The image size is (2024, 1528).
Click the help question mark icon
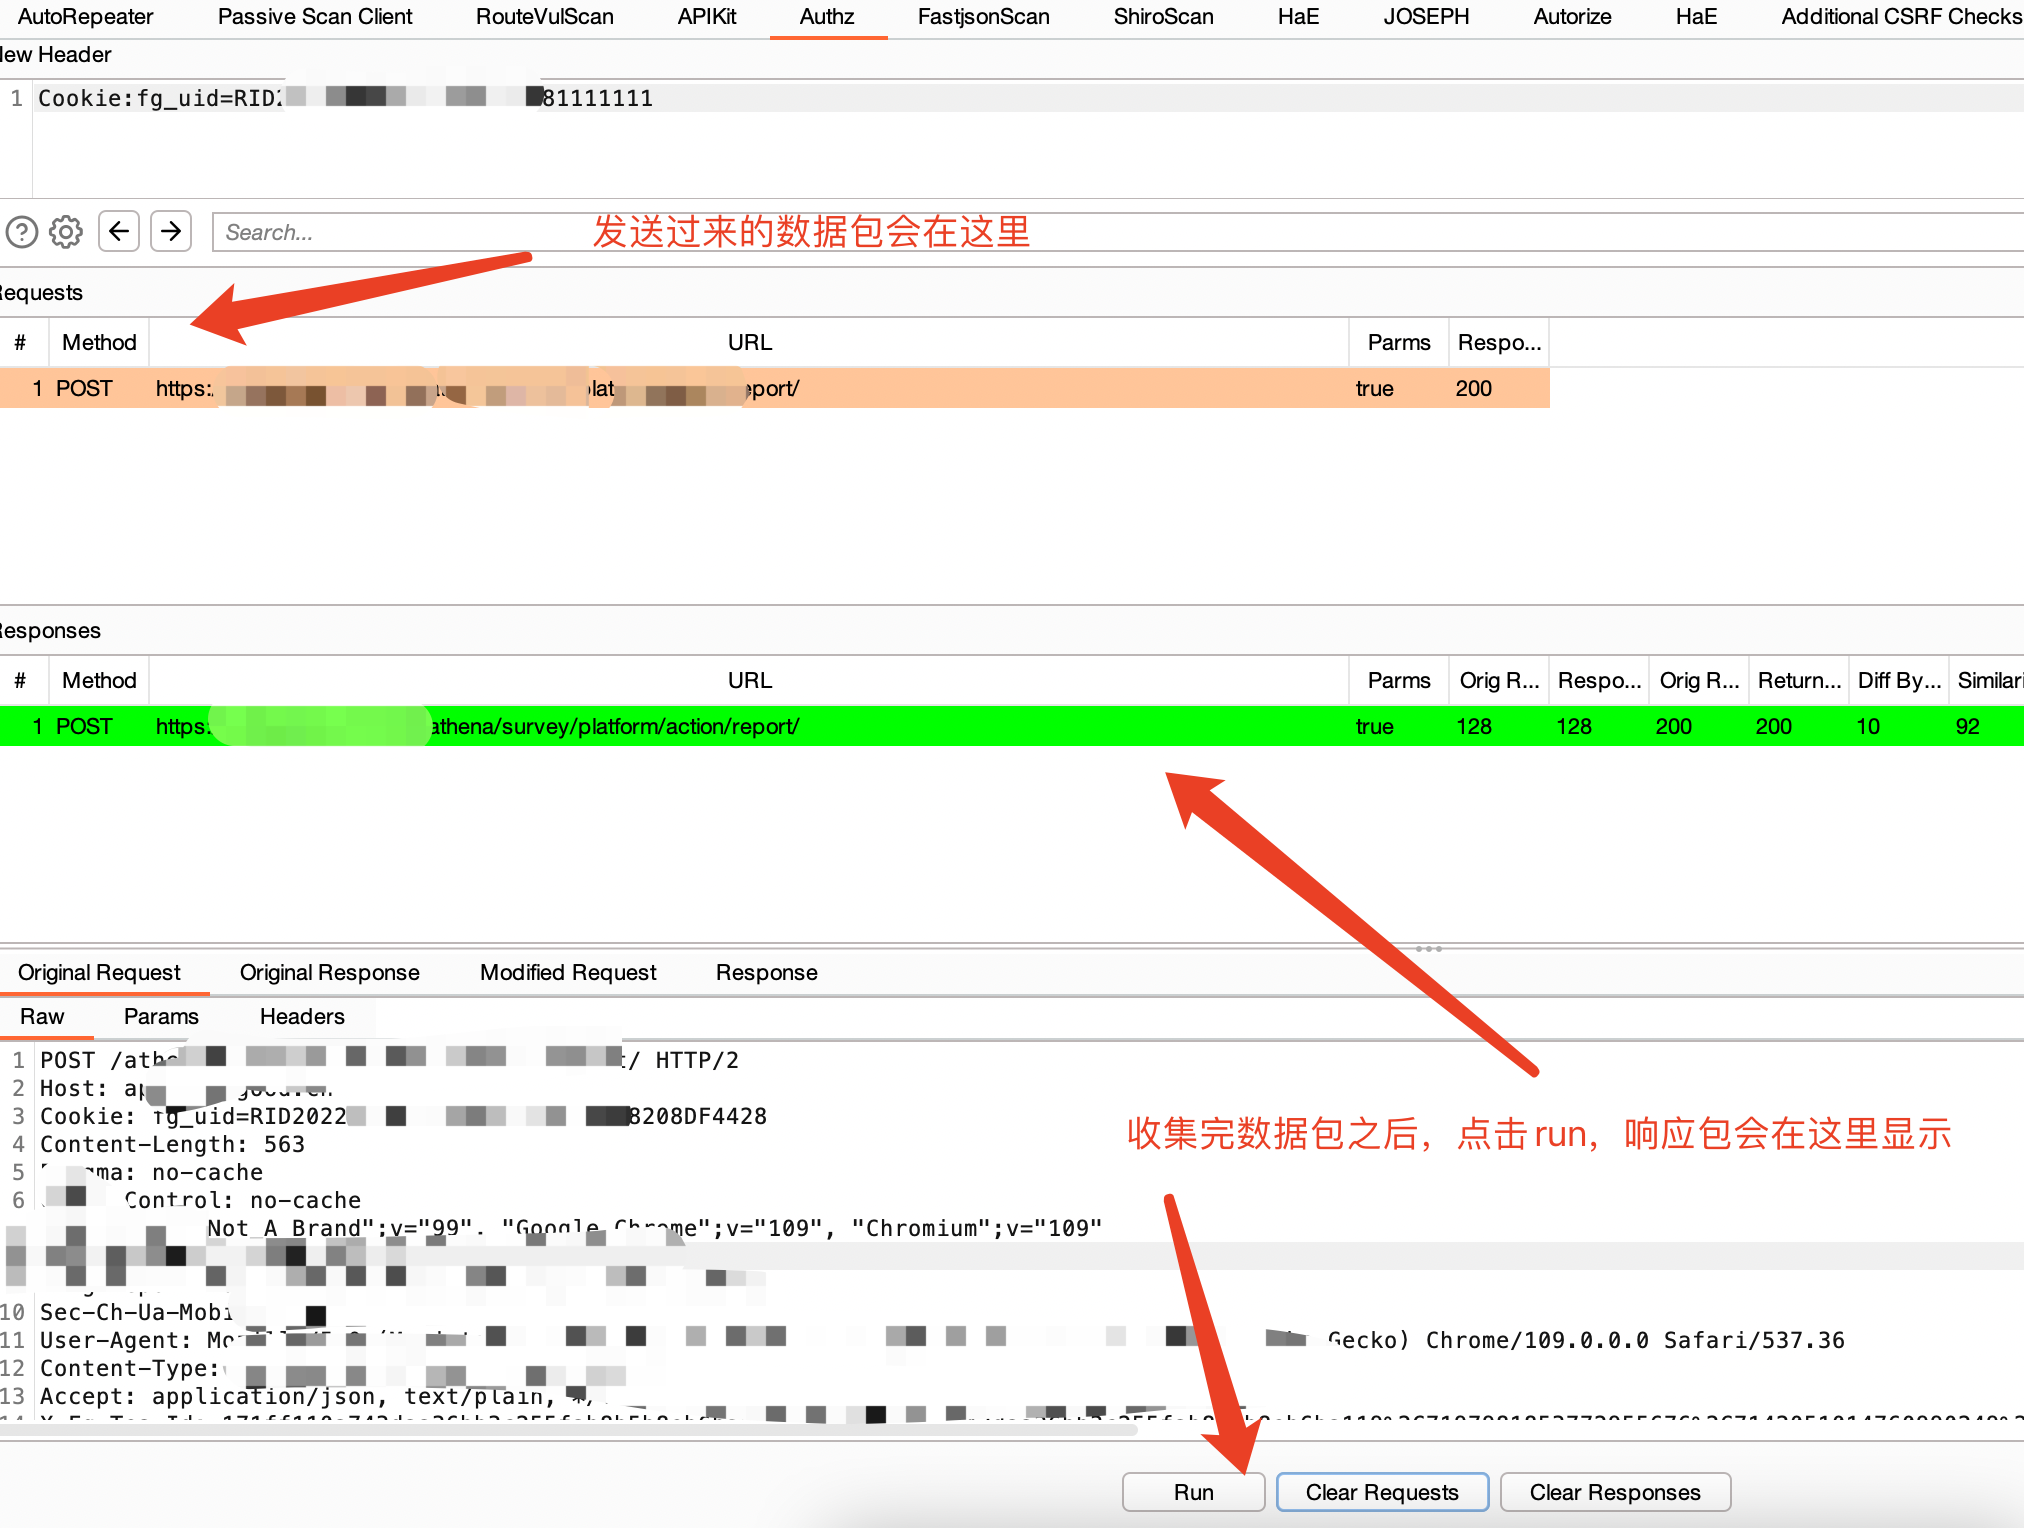tap(21, 232)
